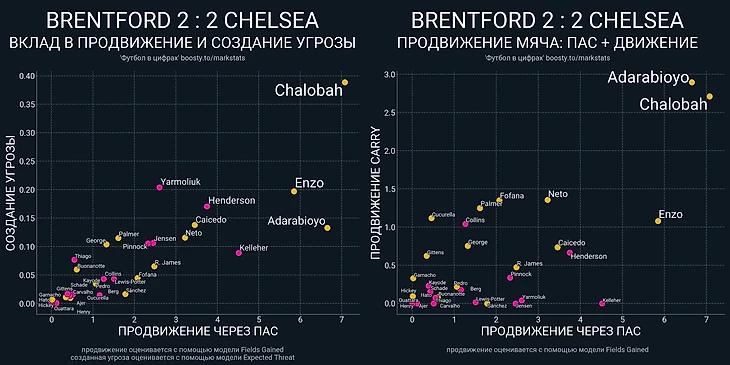Select the Yarmoliuk data point in left chart
Viewport: 730px width, 365px height.
160,187
